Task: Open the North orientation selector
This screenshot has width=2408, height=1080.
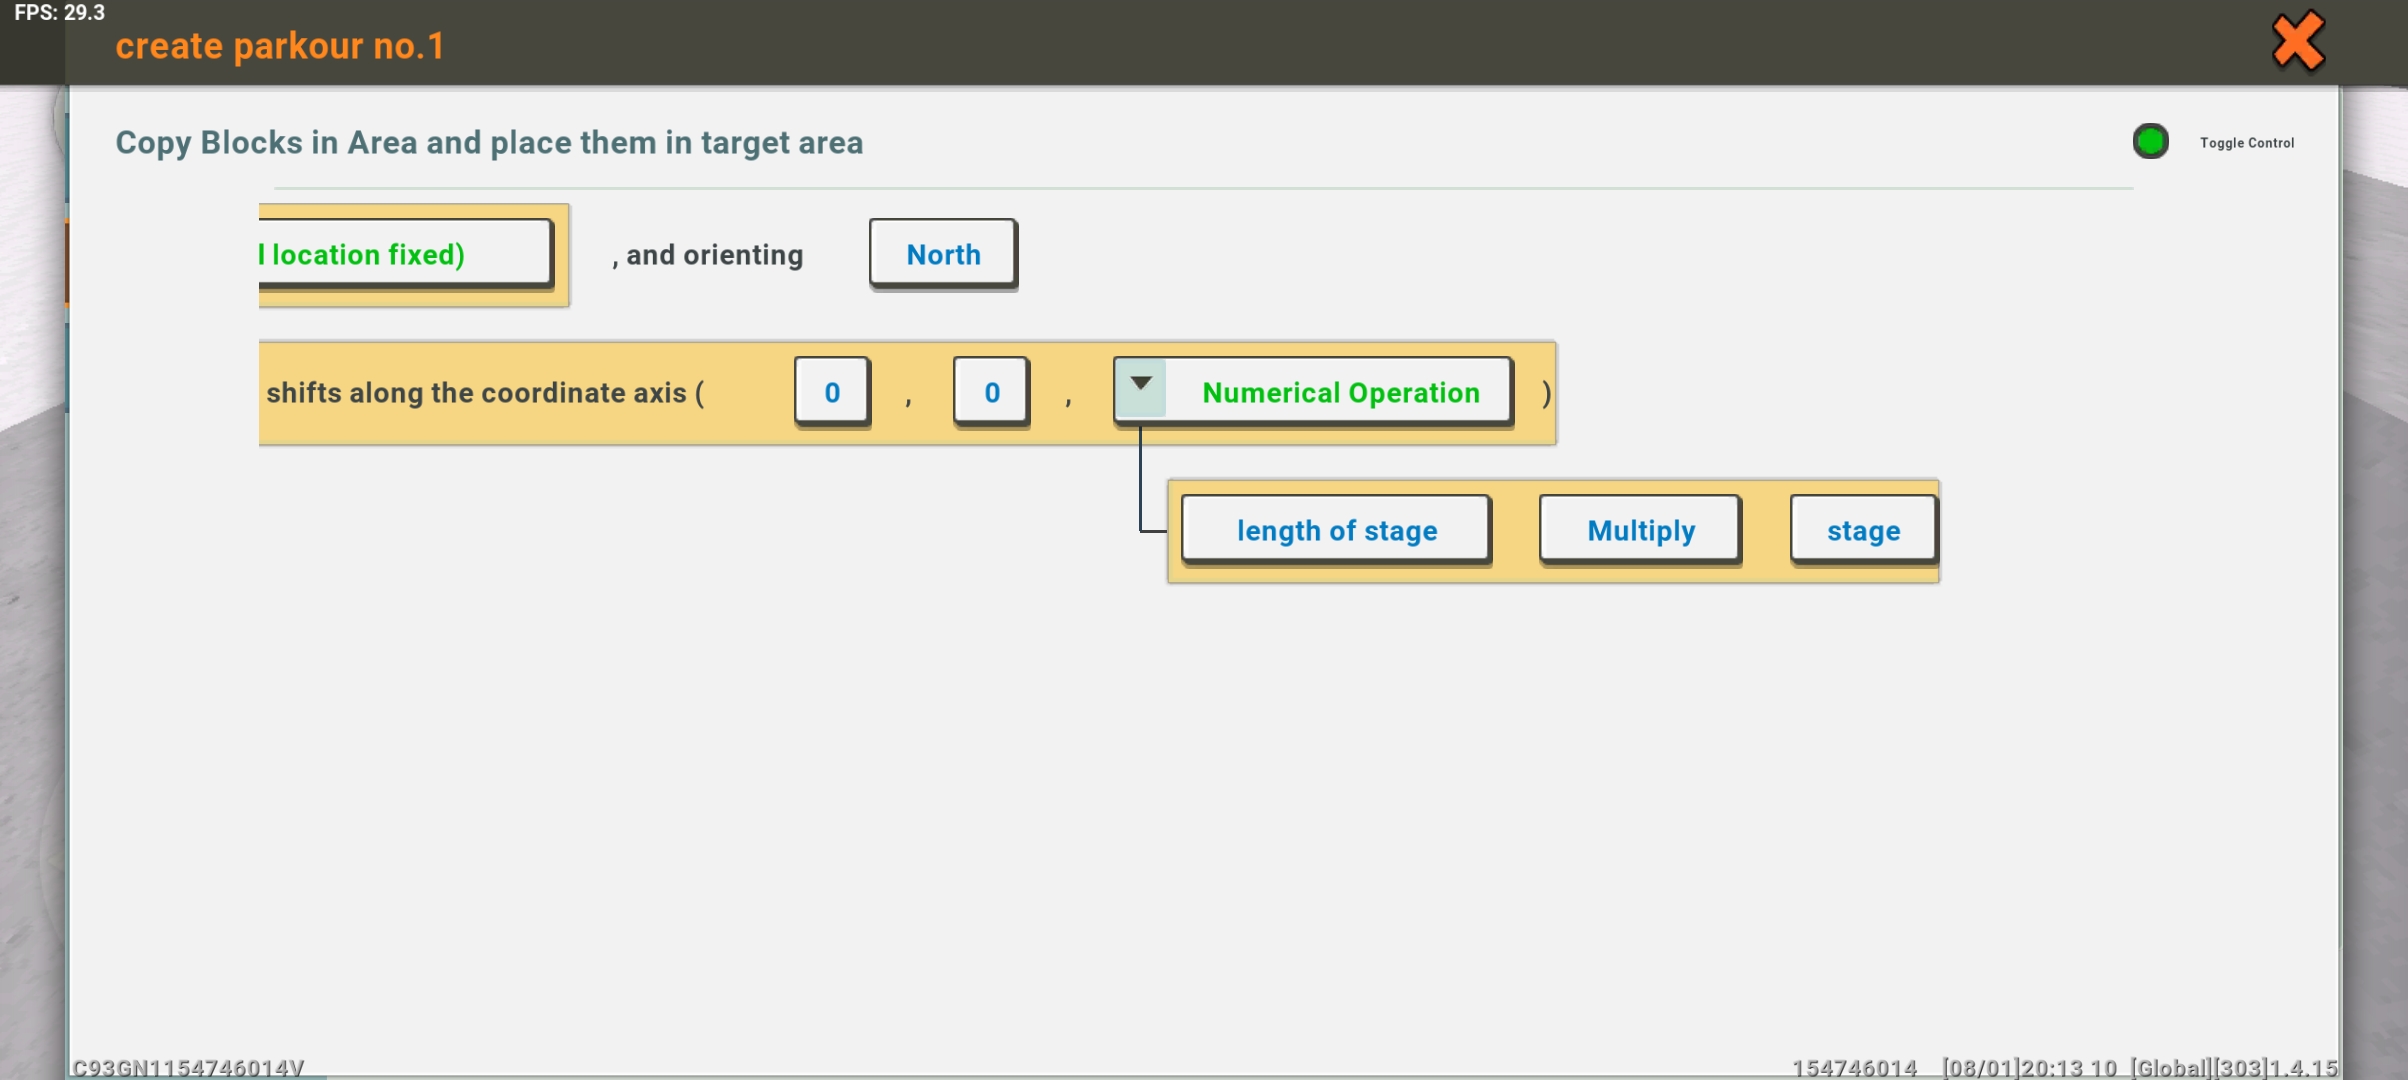Action: tap(943, 254)
